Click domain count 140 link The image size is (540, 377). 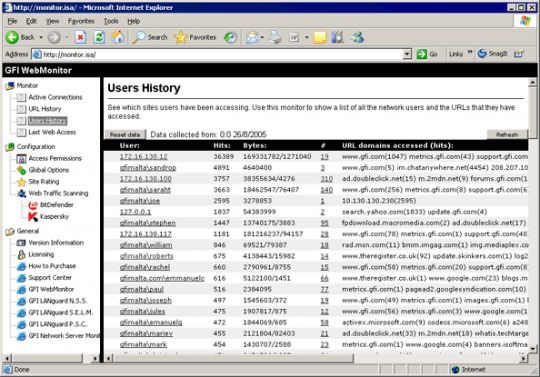pyautogui.click(x=326, y=190)
